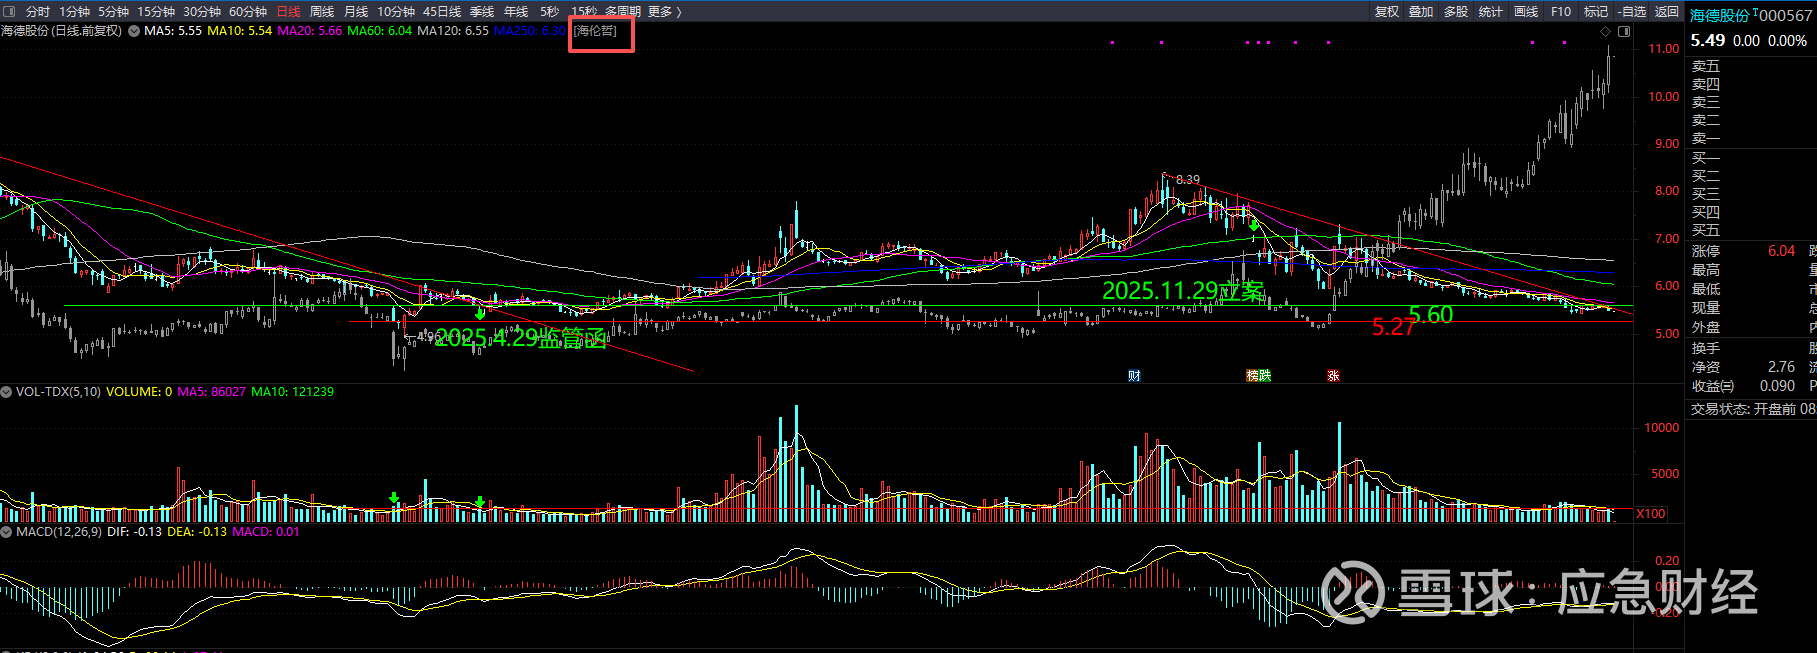Toggle the side panel icon above the price axis
Image resolution: width=1817 pixels, height=653 pixels.
pos(1624,32)
